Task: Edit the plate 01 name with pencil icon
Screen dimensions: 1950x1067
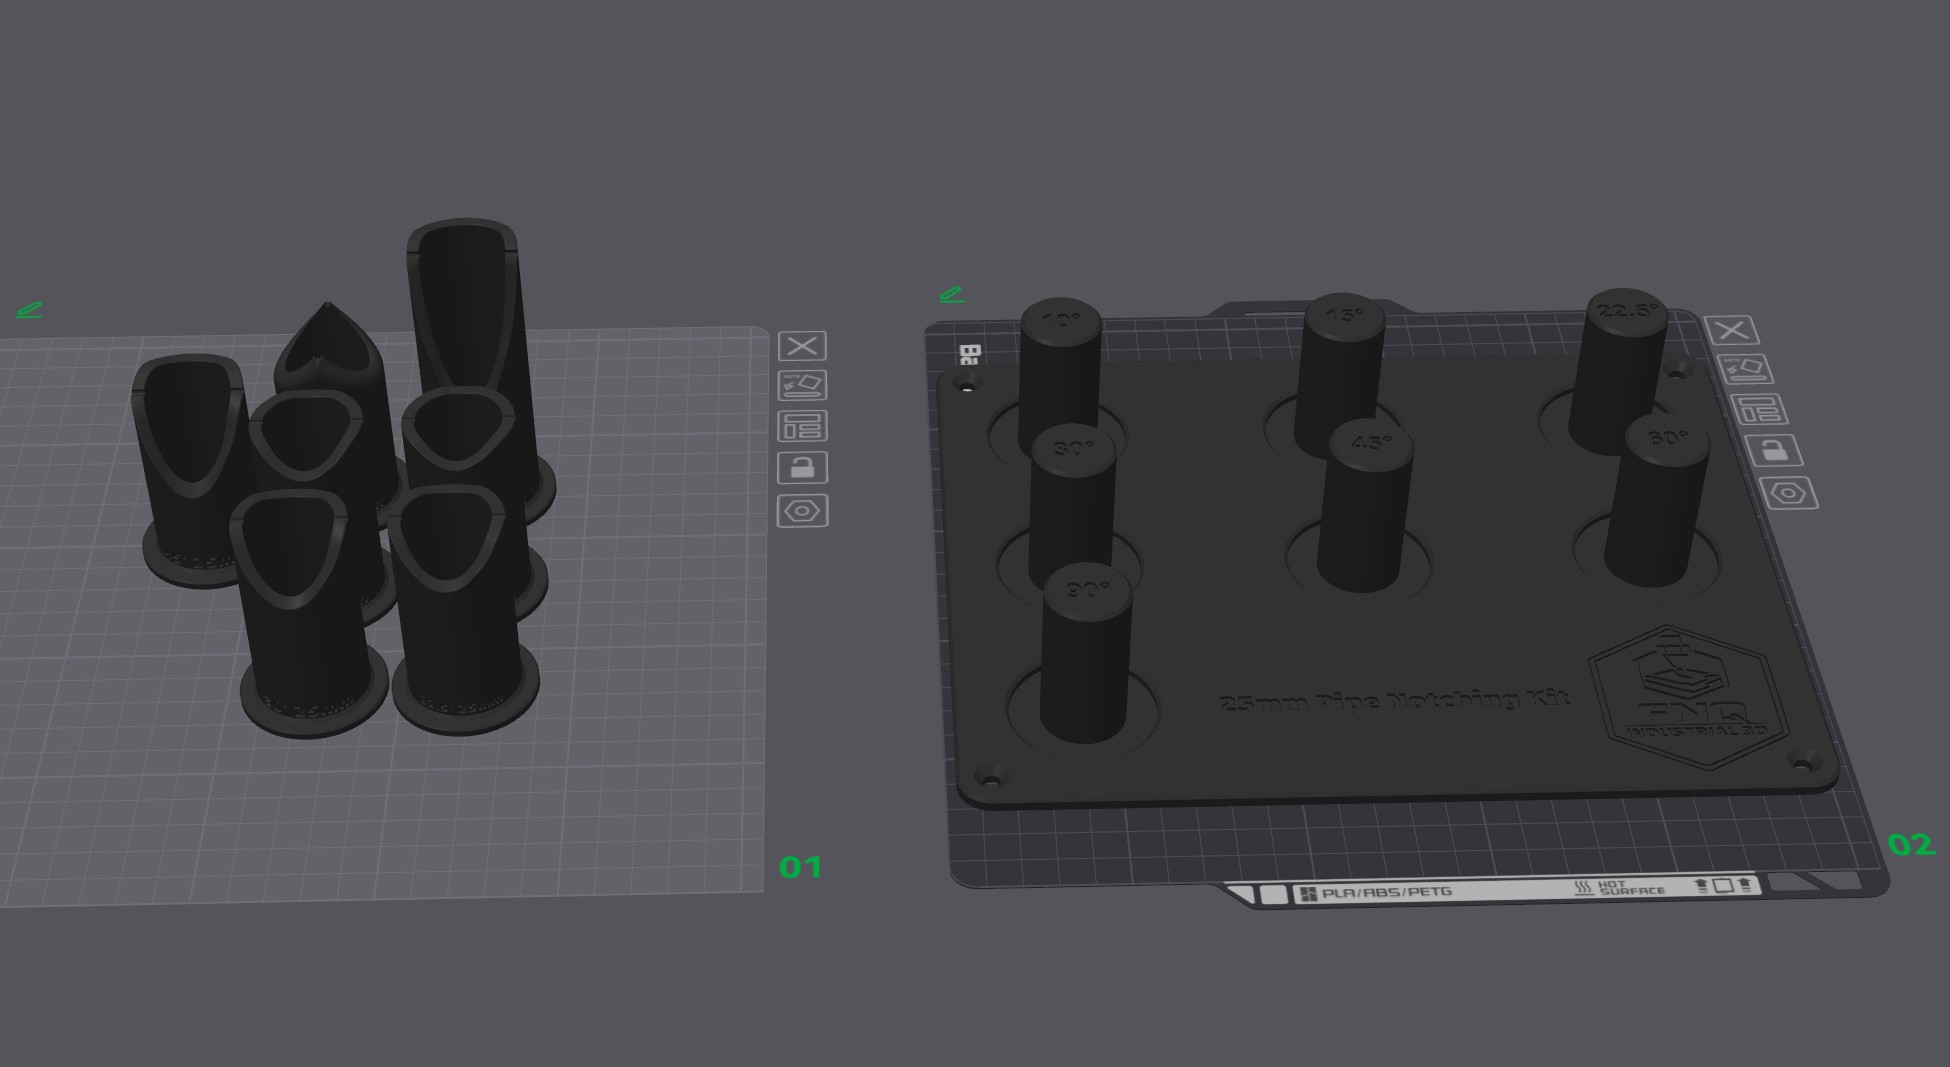Action: [29, 310]
